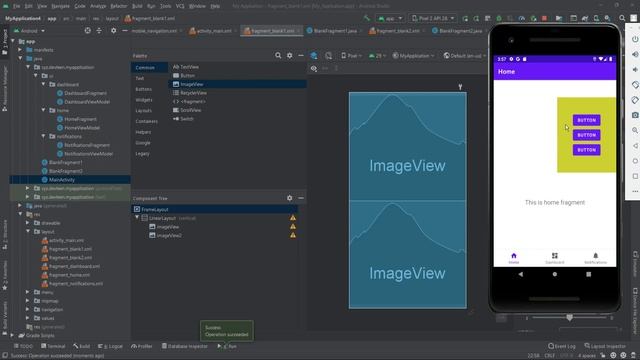Open API 29 version dropdown in design toolbar
The width and height of the screenshot is (640, 360).
377,56
